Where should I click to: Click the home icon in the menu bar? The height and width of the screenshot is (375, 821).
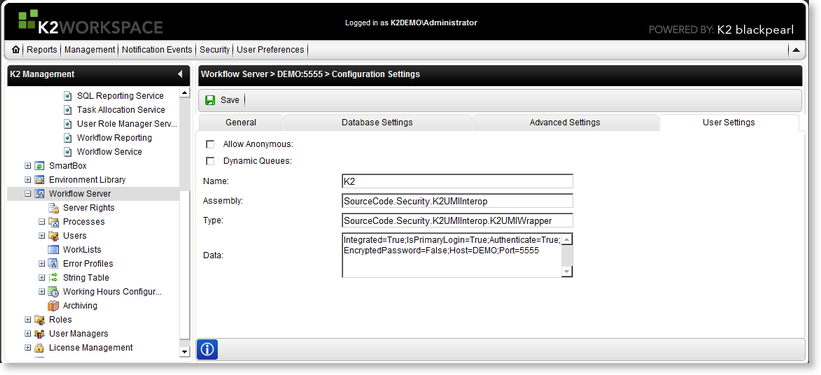[16, 50]
